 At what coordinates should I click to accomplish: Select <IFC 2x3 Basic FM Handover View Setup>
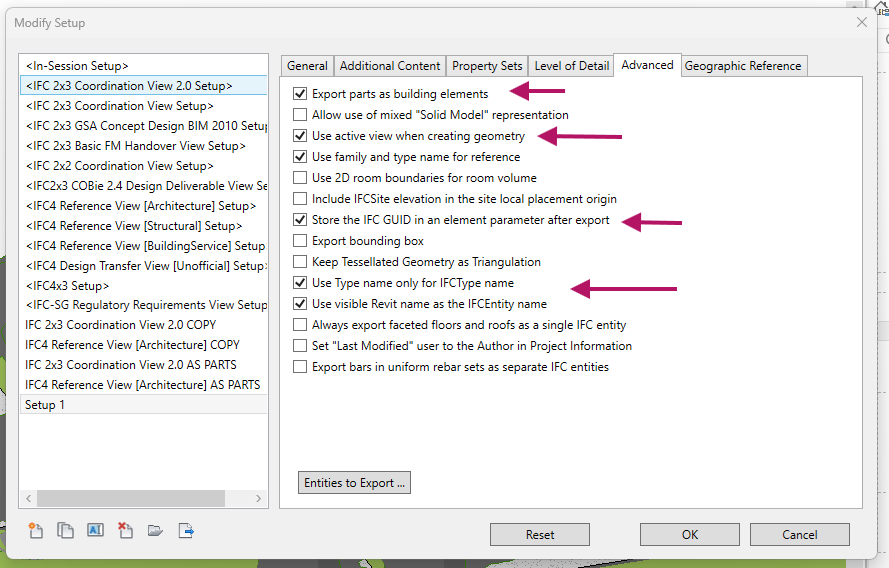point(143,146)
